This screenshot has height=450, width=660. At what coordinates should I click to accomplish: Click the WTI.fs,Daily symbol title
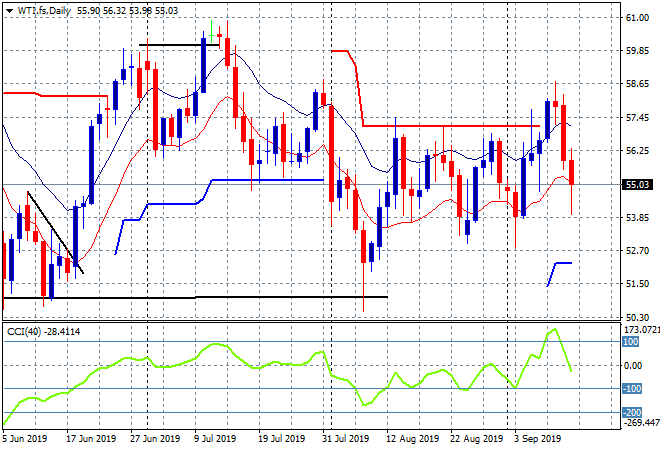(44, 11)
